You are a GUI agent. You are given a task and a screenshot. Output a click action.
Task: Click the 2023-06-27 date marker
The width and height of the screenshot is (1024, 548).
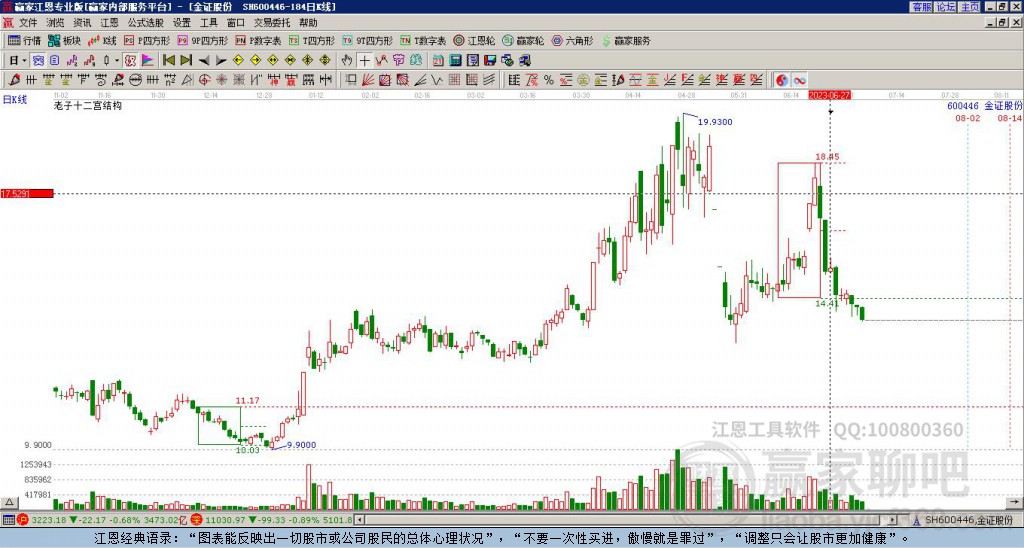(829, 95)
